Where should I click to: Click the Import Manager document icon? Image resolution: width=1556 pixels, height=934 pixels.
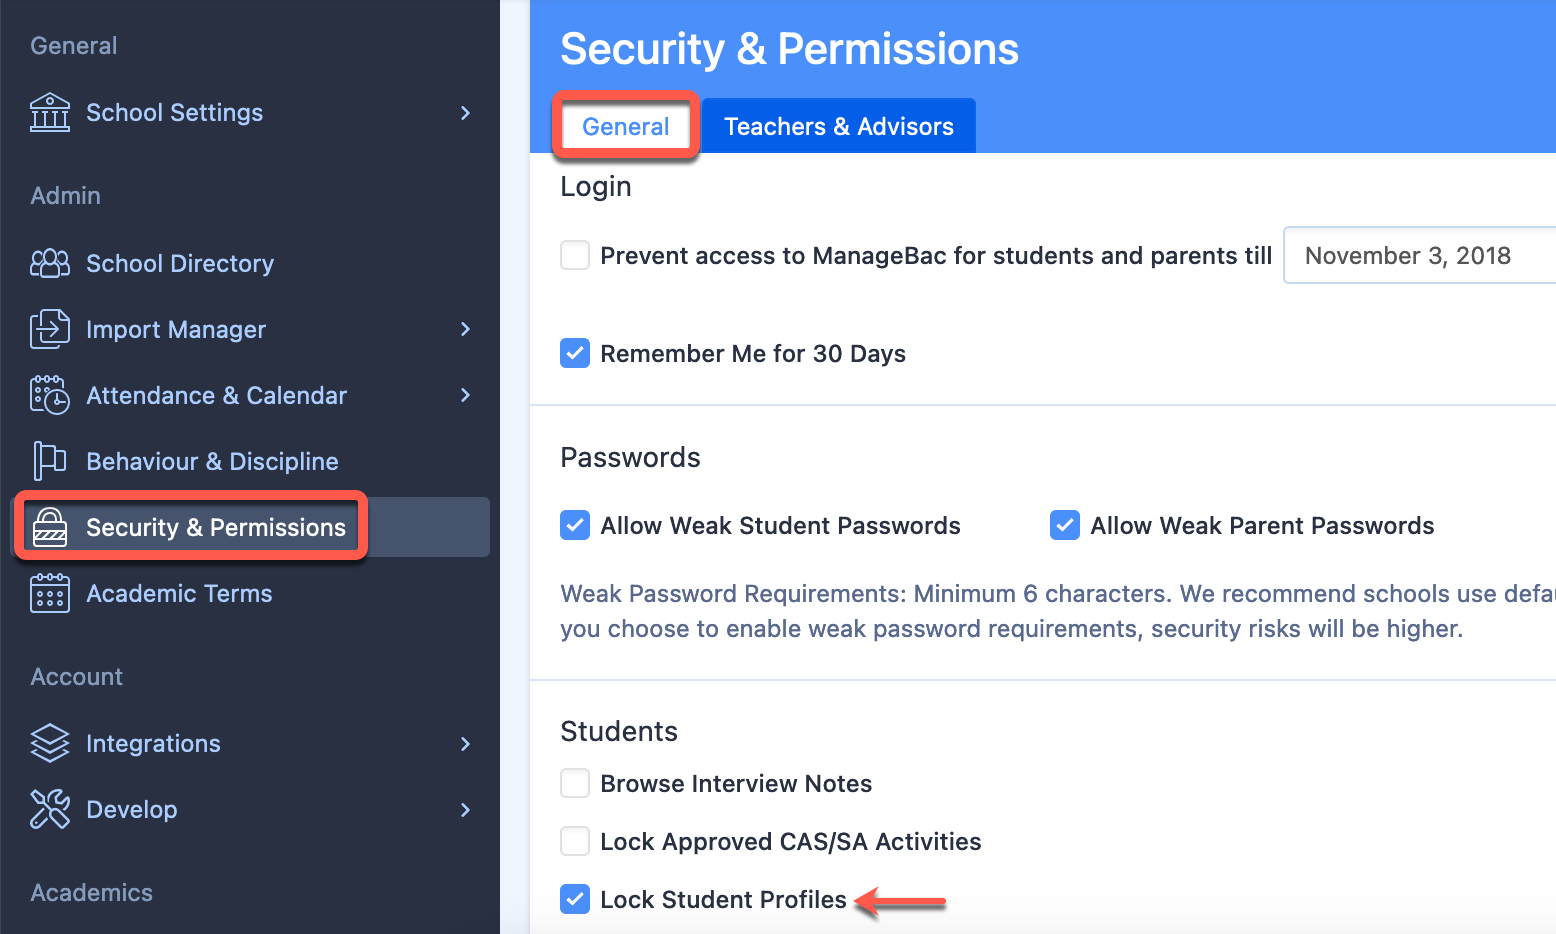(x=50, y=329)
